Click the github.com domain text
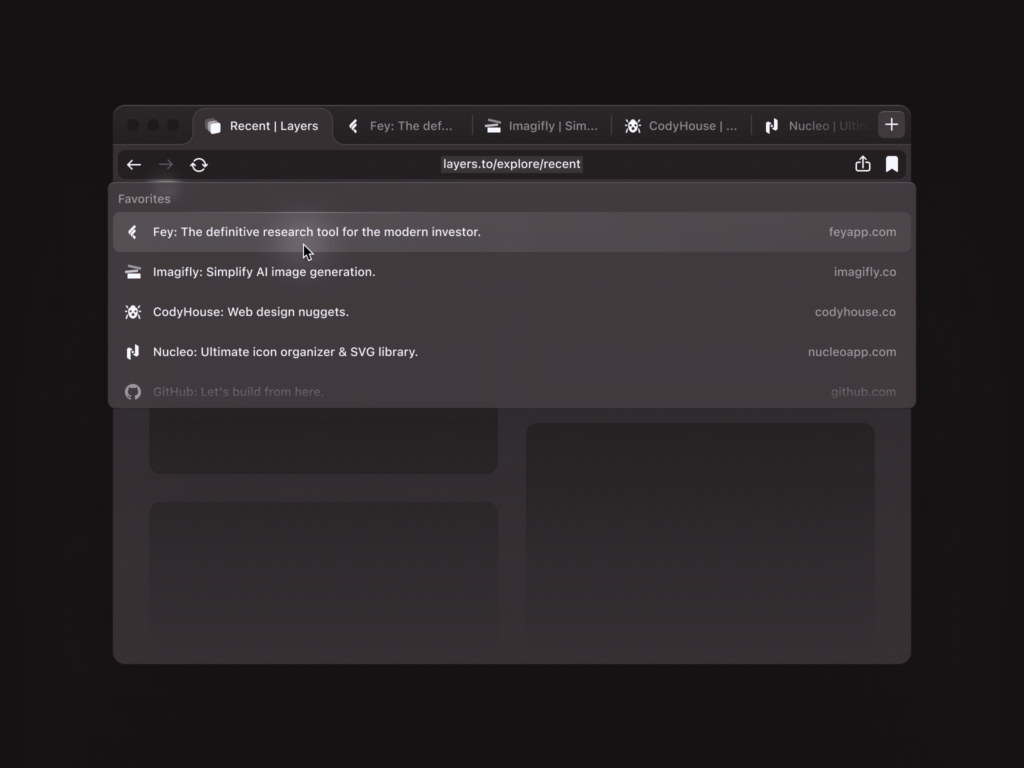 click(x=863, y=392)
